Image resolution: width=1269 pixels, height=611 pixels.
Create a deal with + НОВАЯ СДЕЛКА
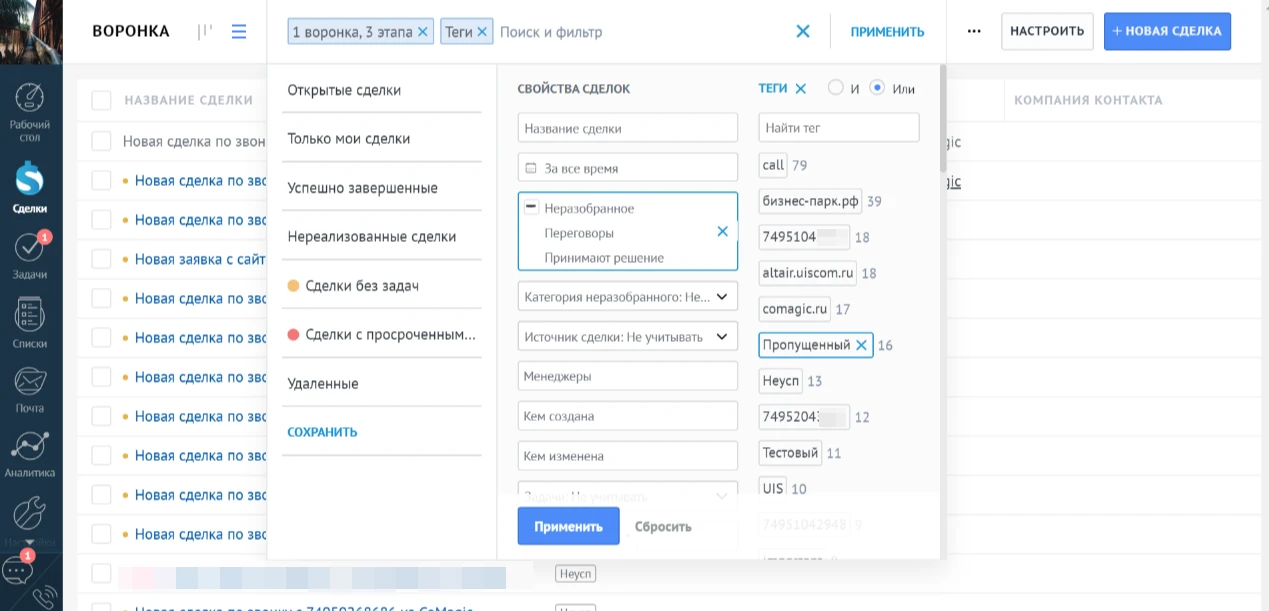click(x=1167, y=31)
